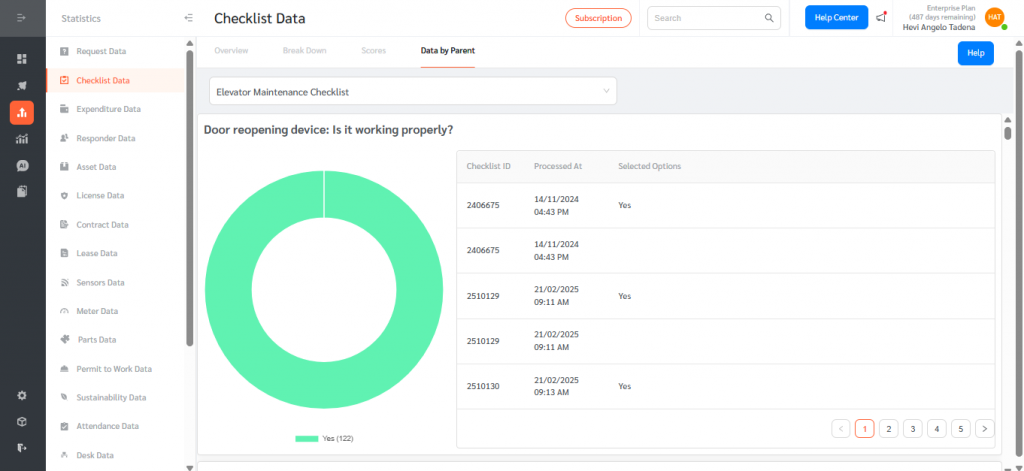The height and width of the screenshot is (471, 1024).
Task: Click the HAT user avatar
Action: coord(994,18)
